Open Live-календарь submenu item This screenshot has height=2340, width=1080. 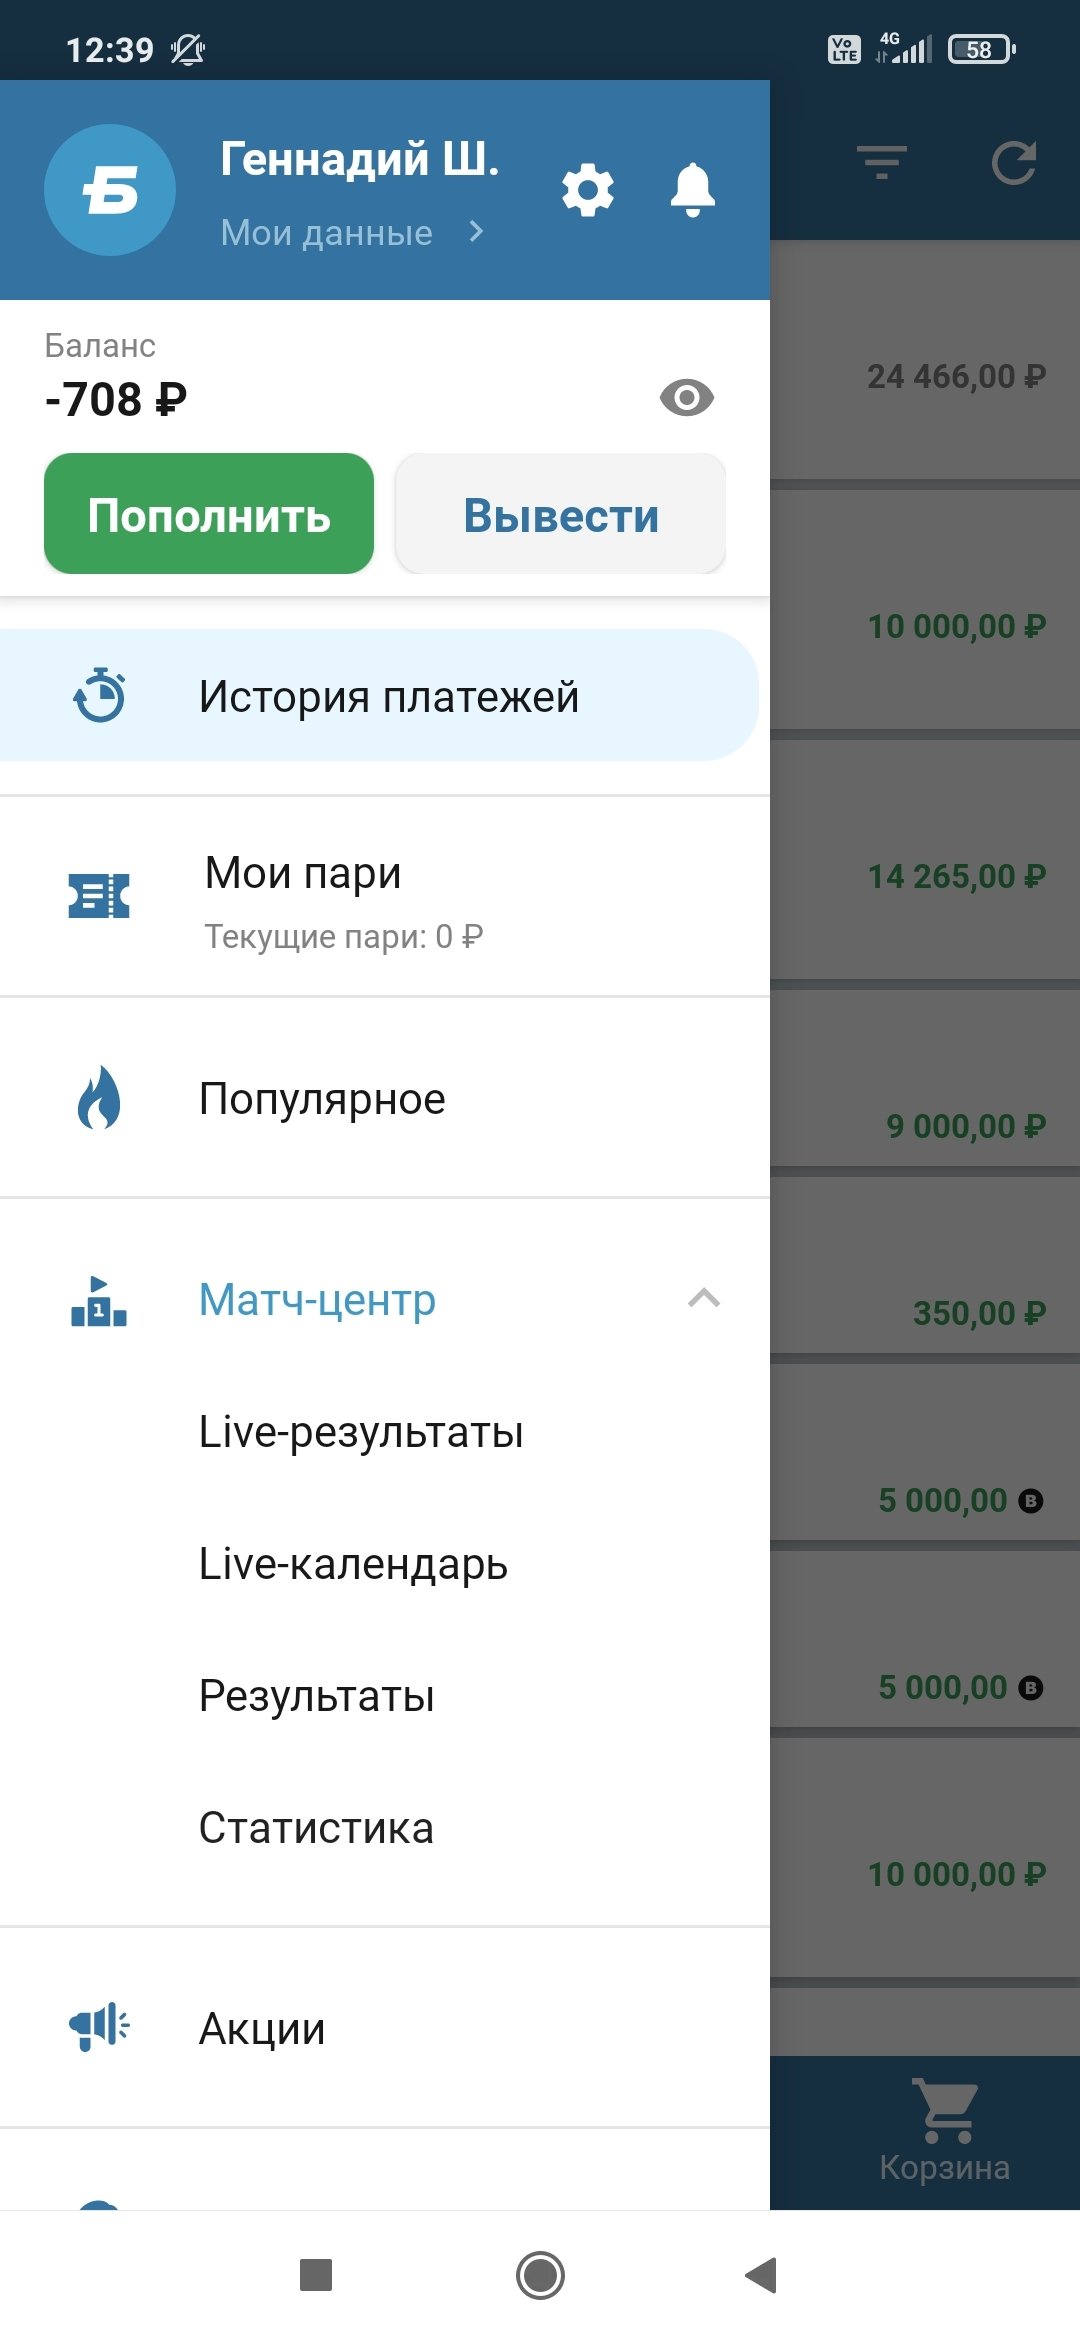click(353, 1564)
